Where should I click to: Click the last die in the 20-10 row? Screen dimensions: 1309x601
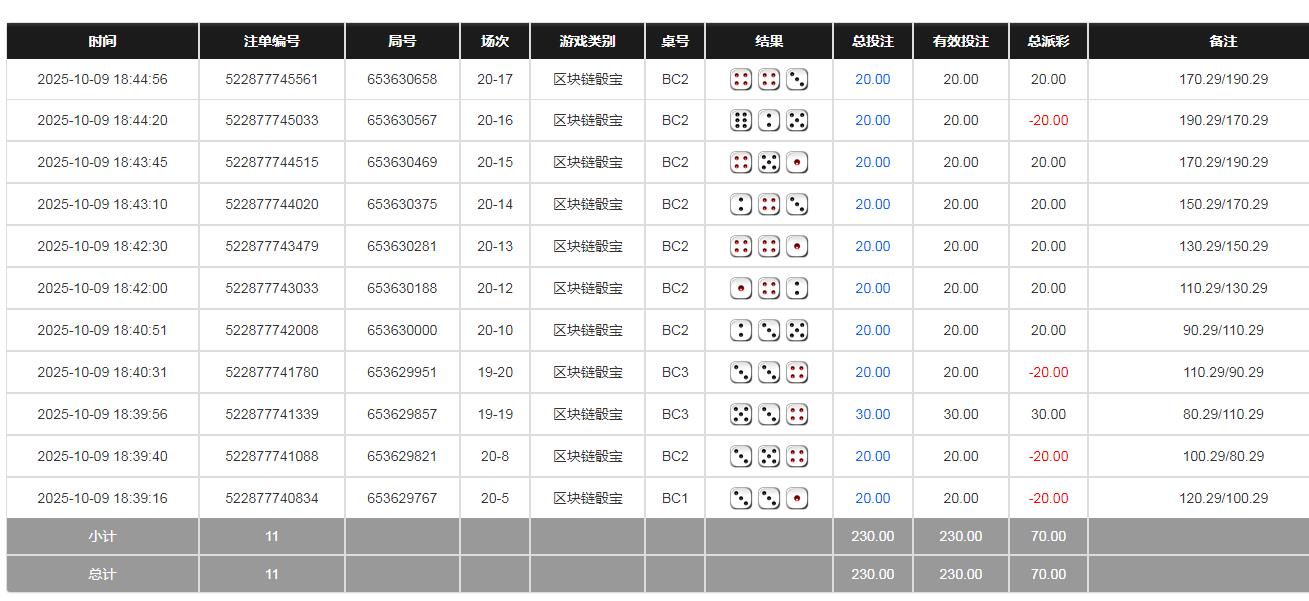click(x=797, y=331)
